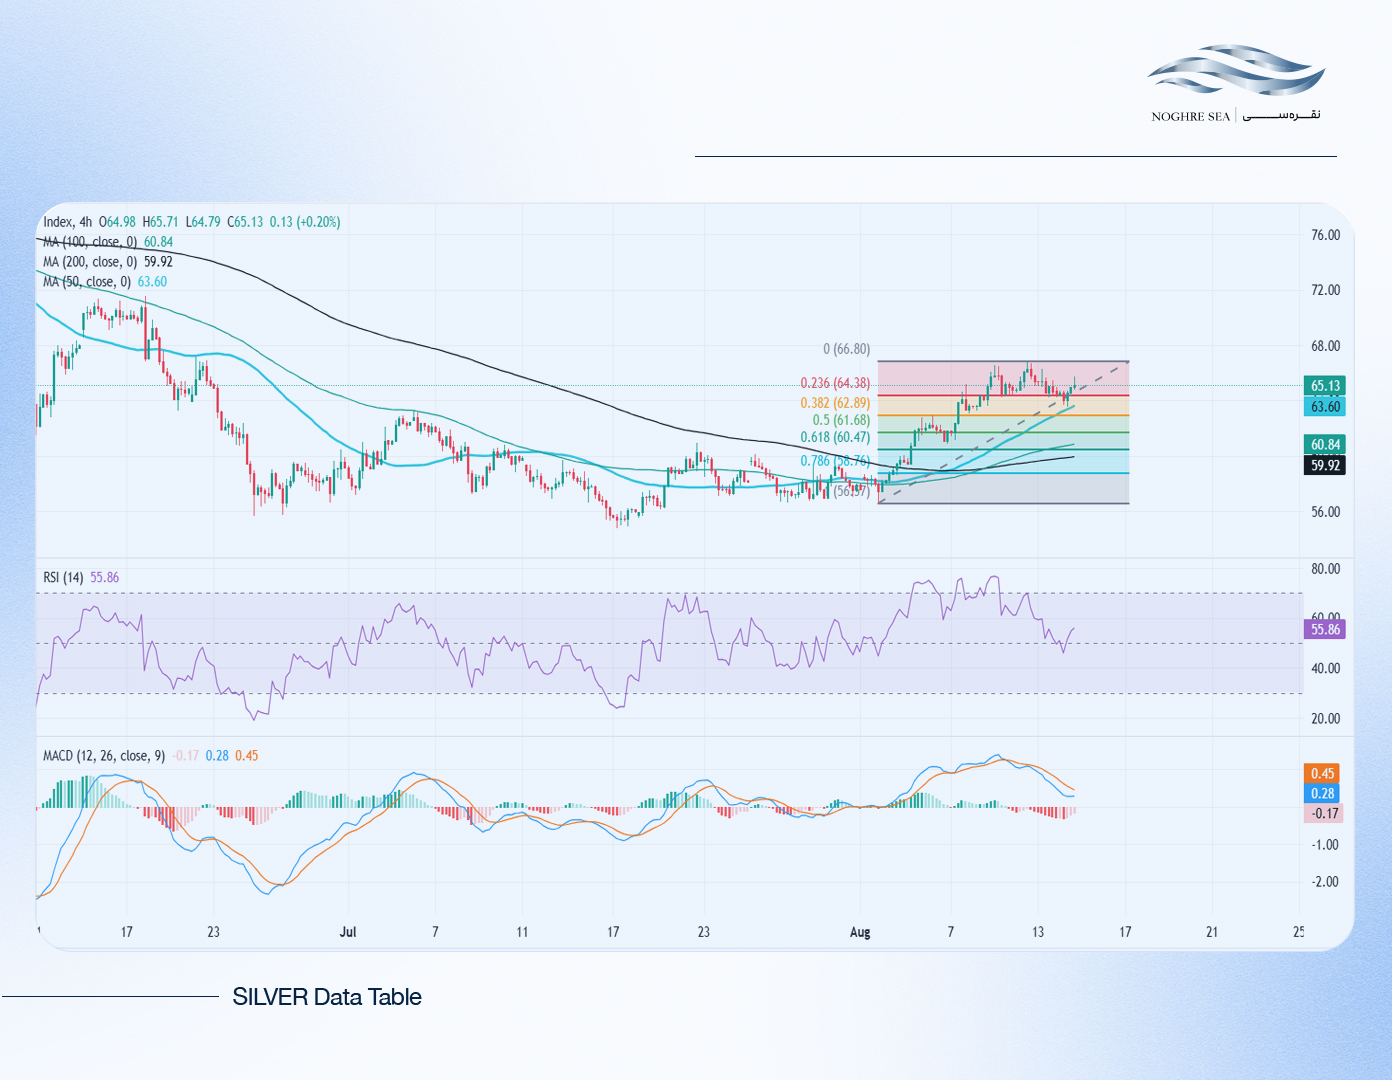Viewport: 1392px width, 1080px height.
Task: Click the green 65.13 price tag on axis
Action: [x=1325, y=386]
